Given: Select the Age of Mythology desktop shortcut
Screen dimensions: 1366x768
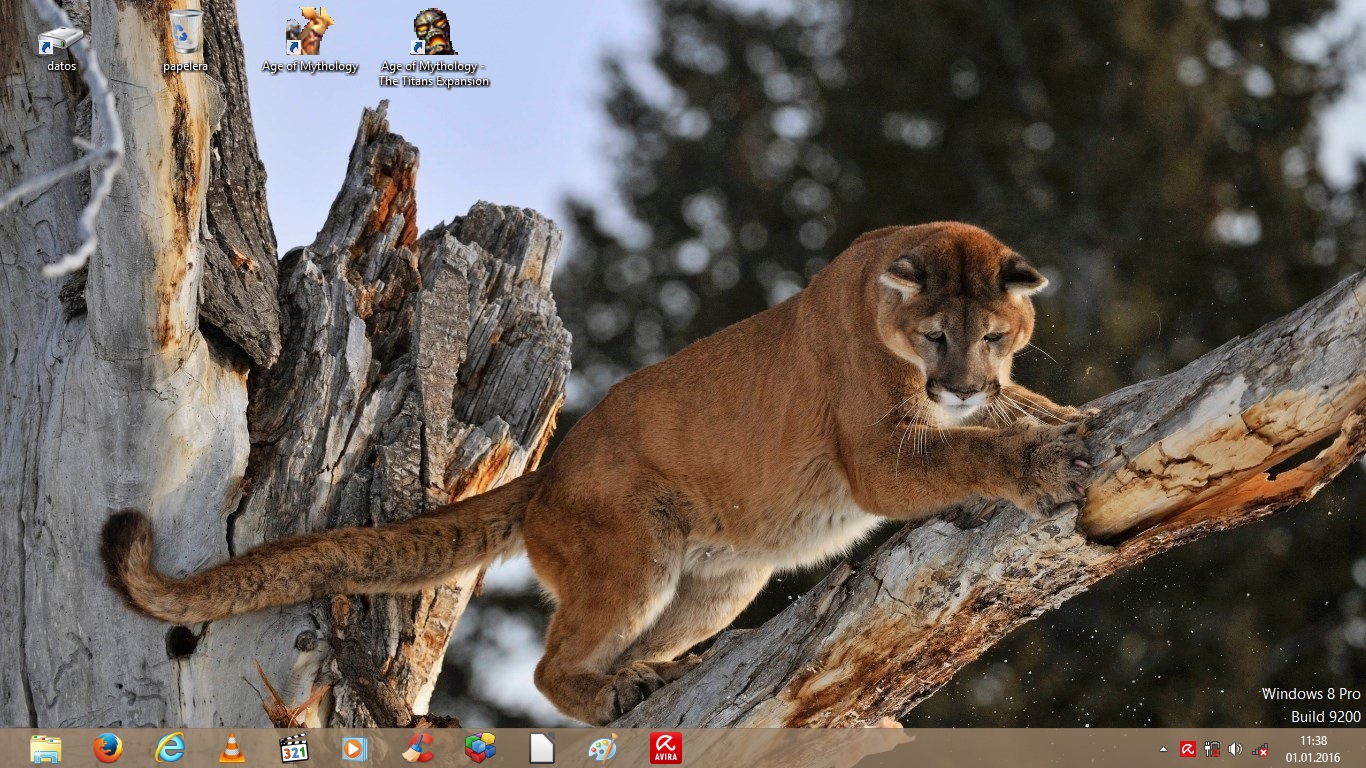Looking at the screenshot, I should click(x=309, y=40).
